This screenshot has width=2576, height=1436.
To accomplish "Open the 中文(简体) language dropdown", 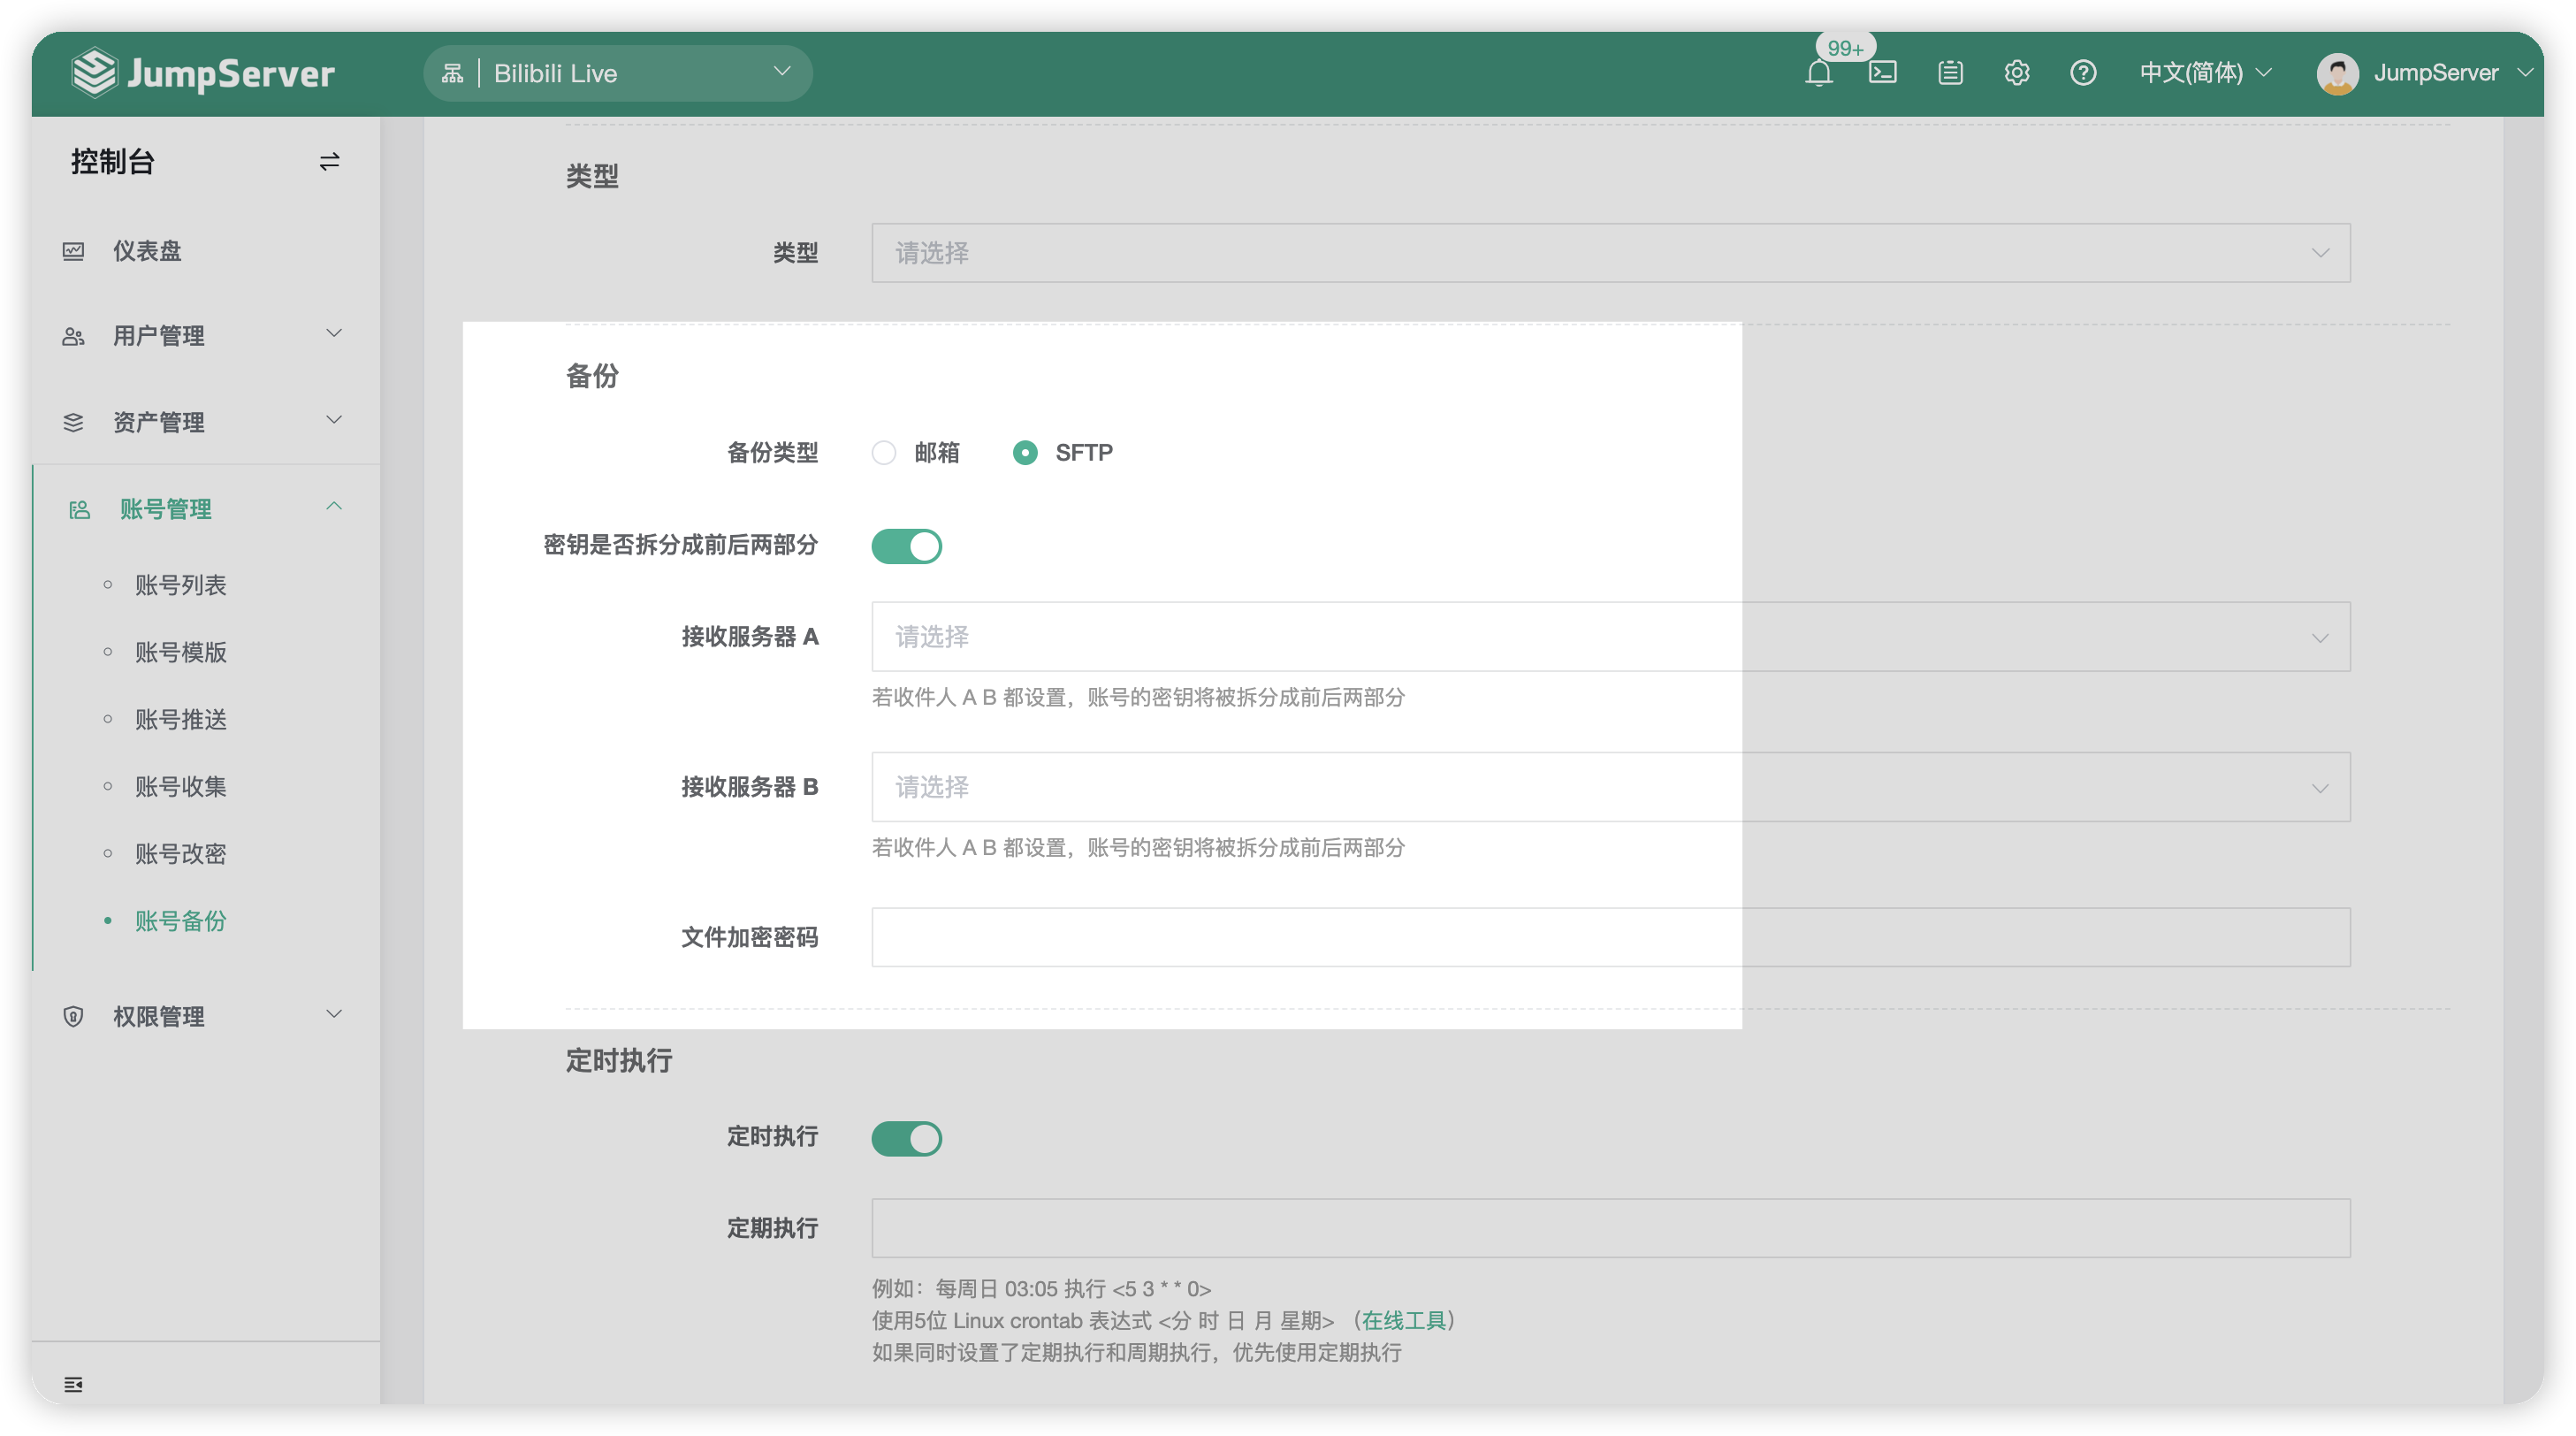I will [x=2206, y=73].
